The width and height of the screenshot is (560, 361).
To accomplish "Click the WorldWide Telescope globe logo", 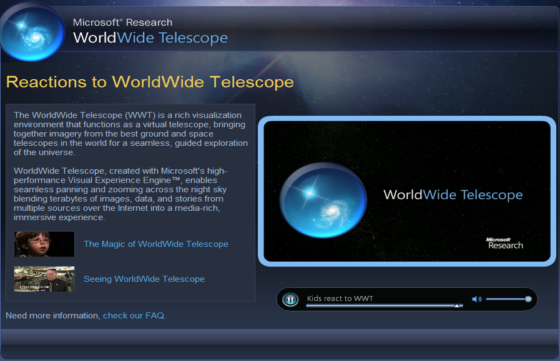I will click(32, 33).
